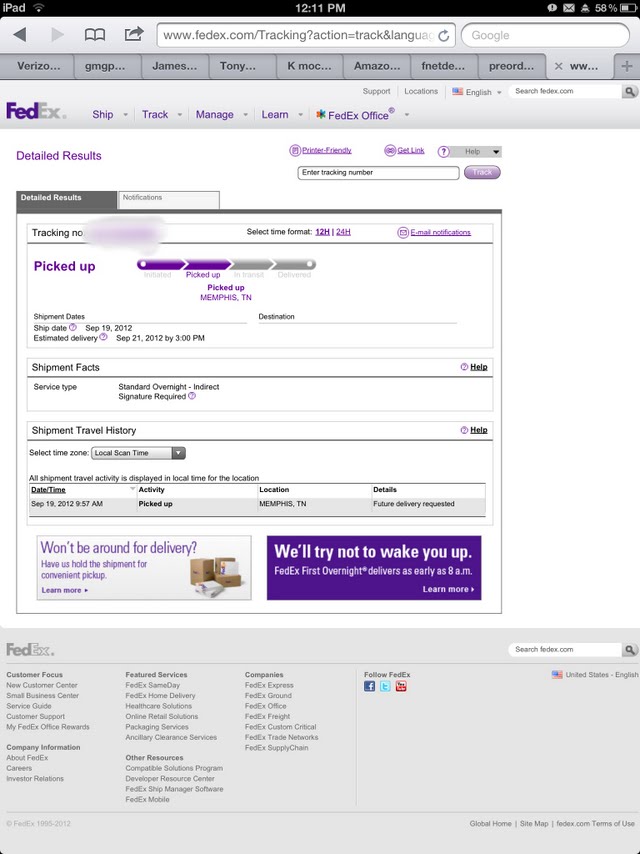640x854 pixels.
Task: Reload the page with refresh icon
Action: 444,35
